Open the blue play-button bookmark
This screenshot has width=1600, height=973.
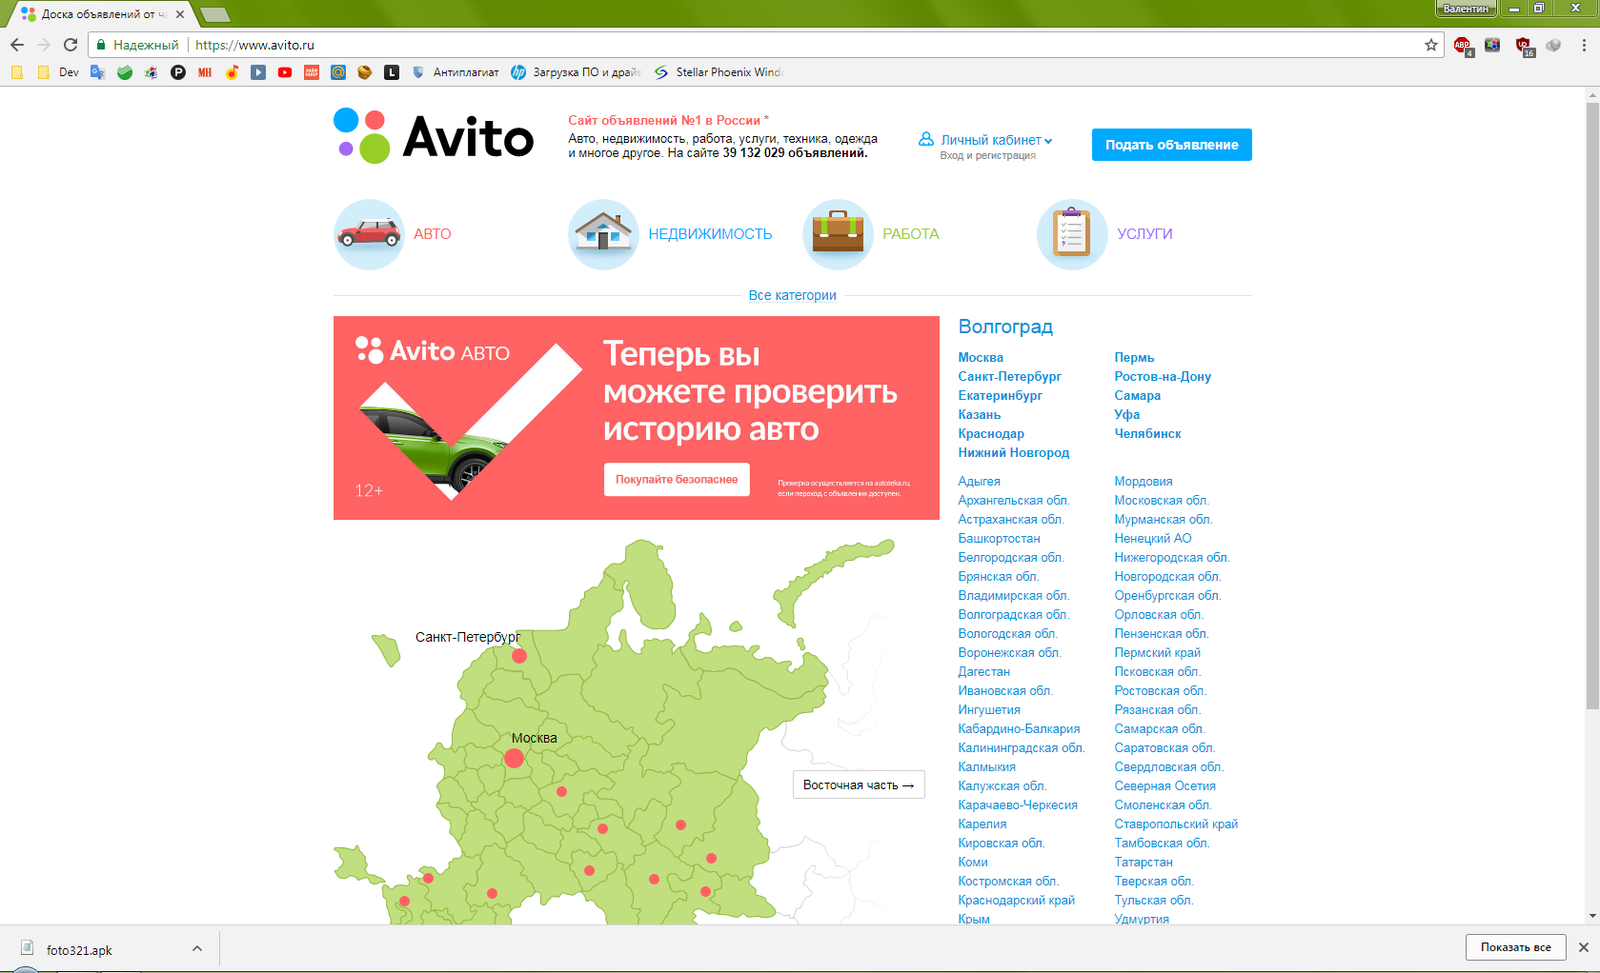tap(258, 72)
